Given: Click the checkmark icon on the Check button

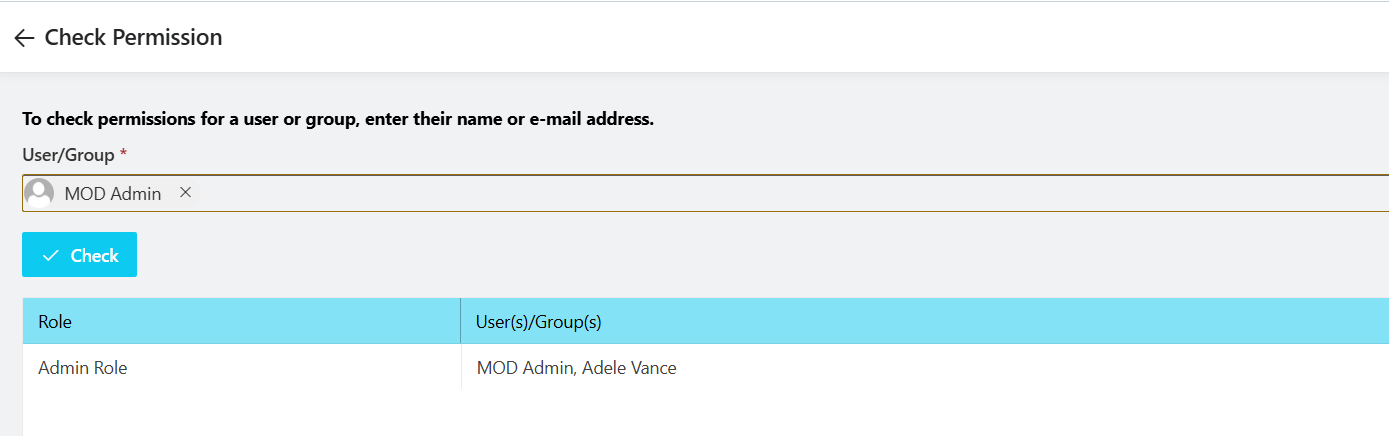Looking at the screenshot, I should coord(50,256).
